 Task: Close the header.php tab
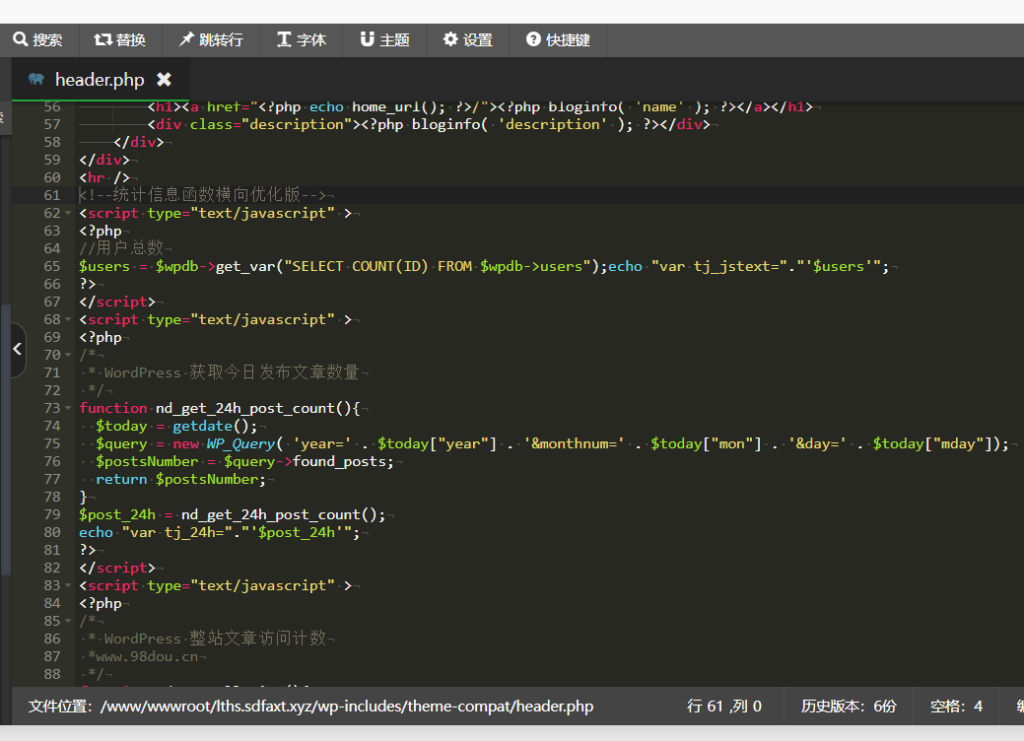[164, 79]
